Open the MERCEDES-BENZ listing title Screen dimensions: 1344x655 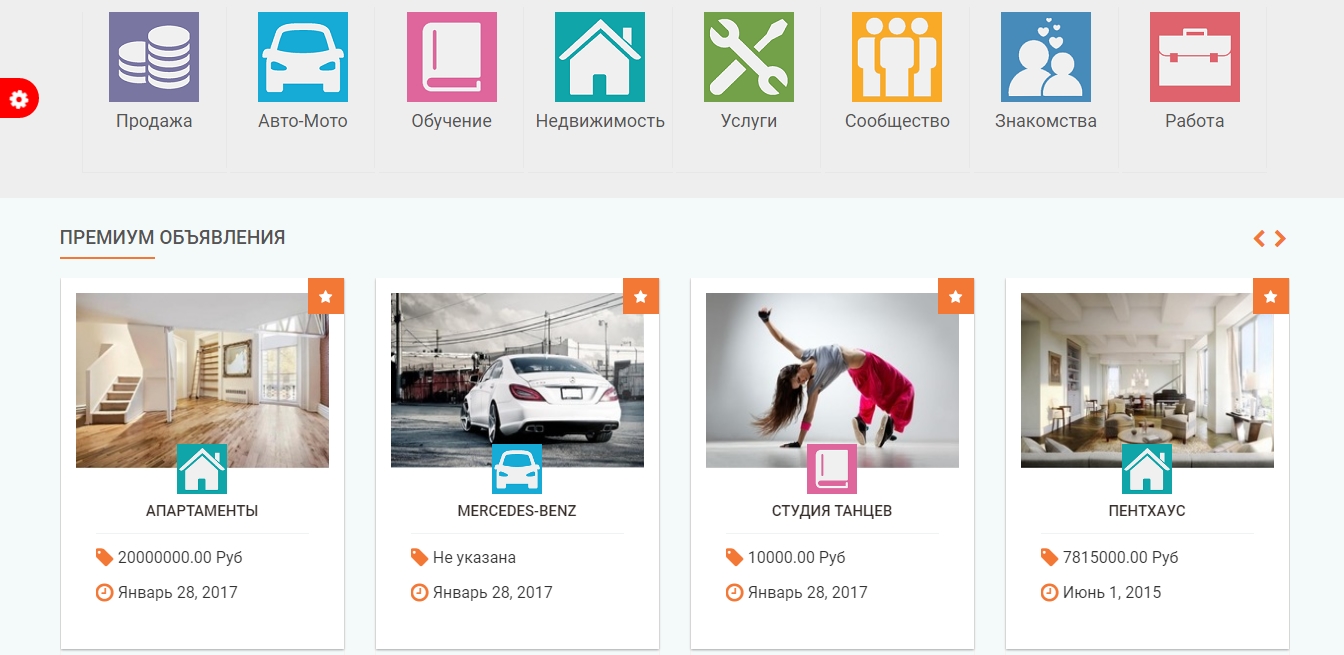coord(517,511)
